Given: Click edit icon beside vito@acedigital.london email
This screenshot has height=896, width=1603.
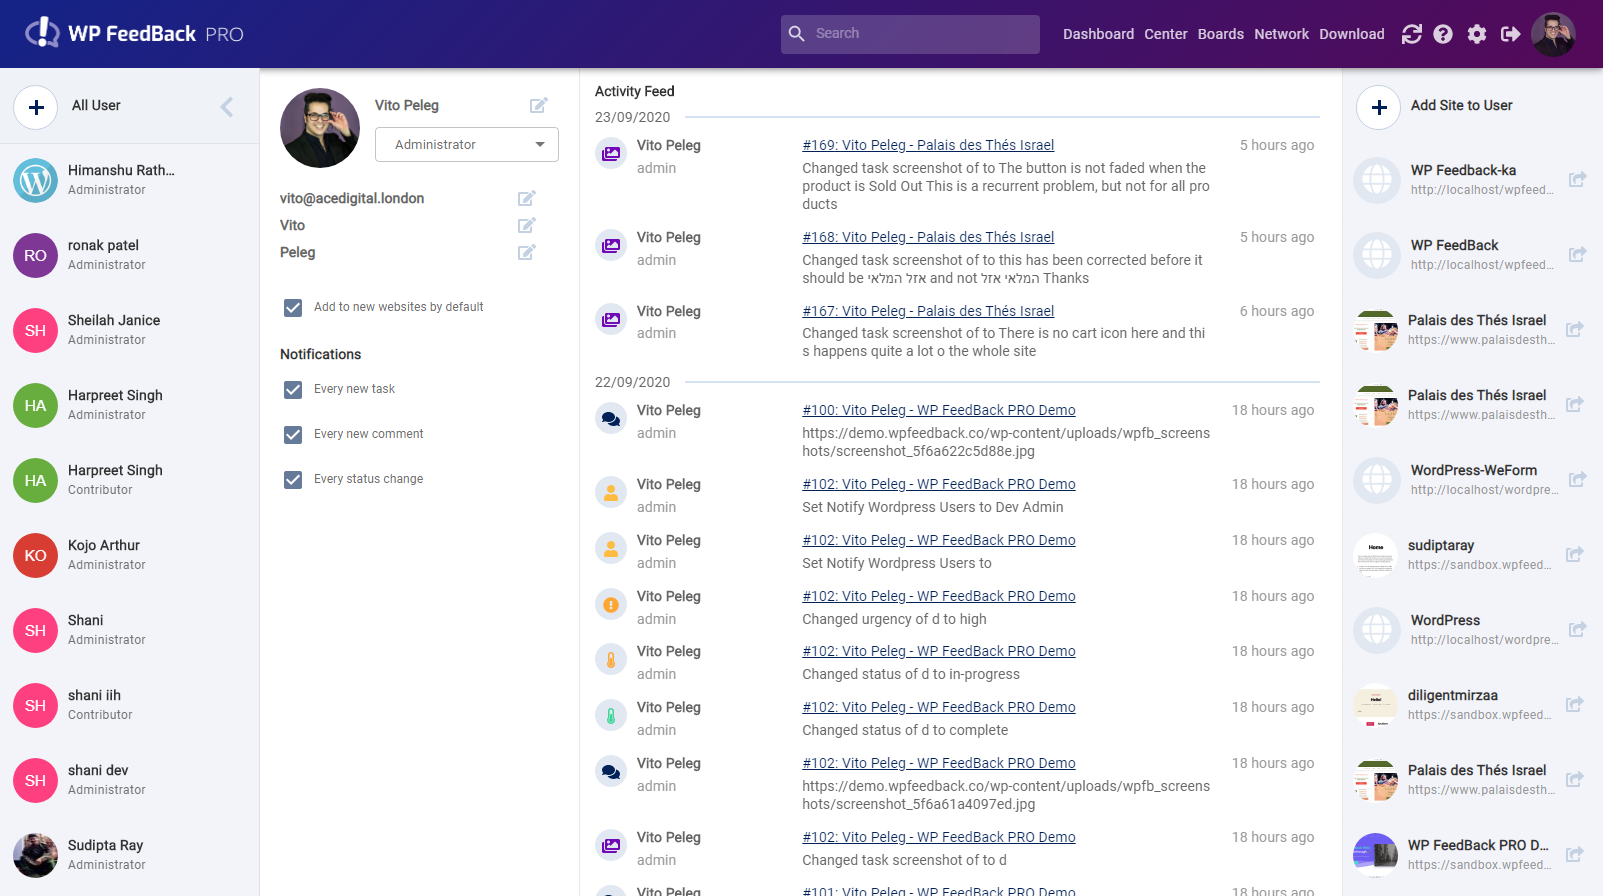Looking at the screenshot, I should click(x=527, y=198).
